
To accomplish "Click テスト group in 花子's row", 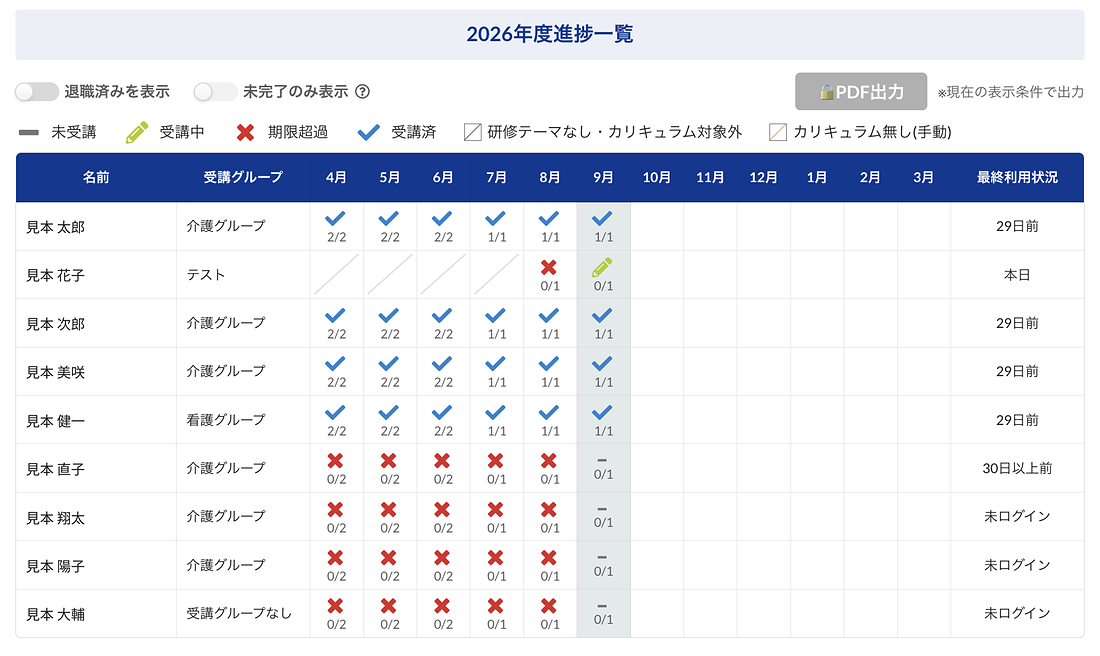I will [206, 275].
